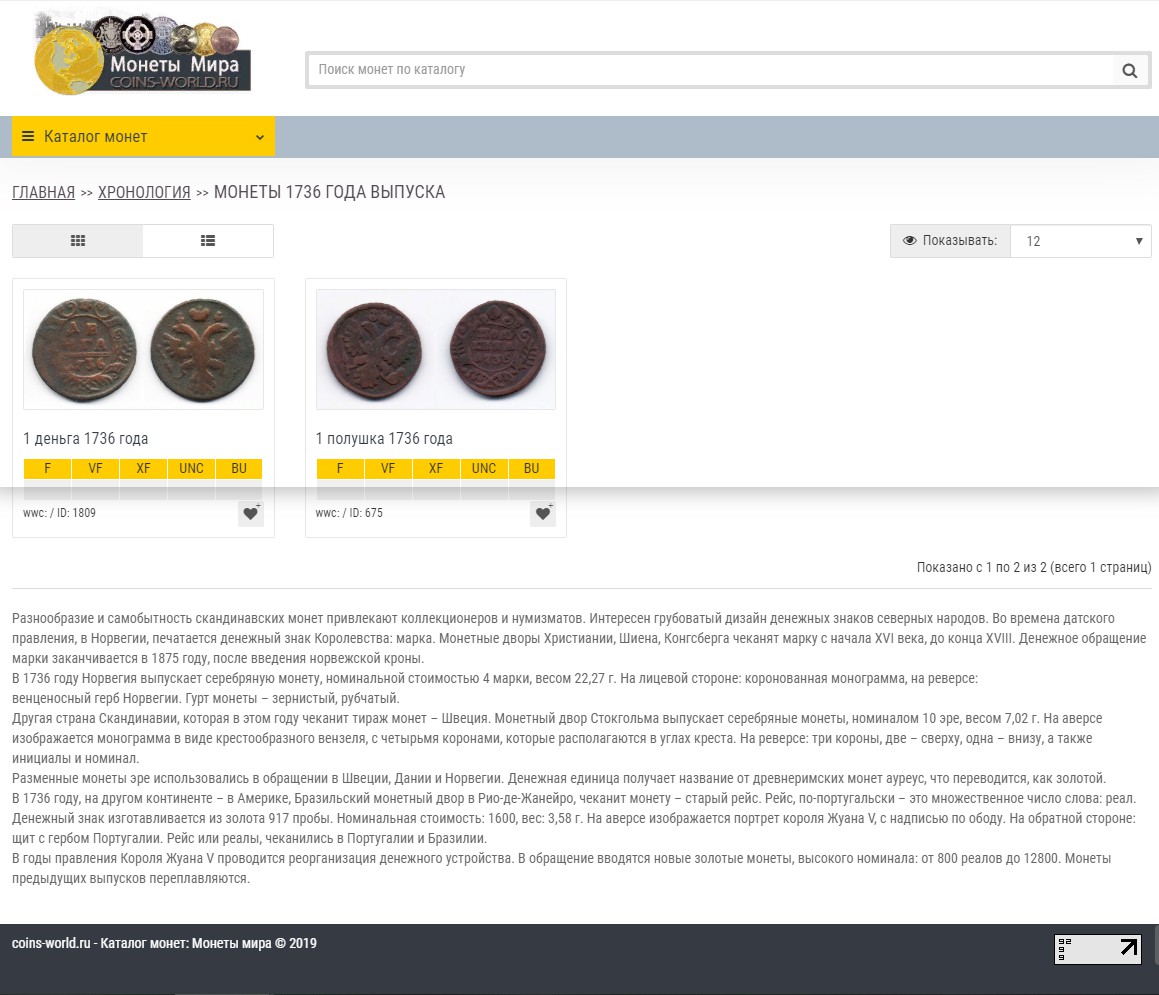Select XF grade on 1 полушка card
Viewport: 1159px width, 995px height.
(x=436, y=469)
